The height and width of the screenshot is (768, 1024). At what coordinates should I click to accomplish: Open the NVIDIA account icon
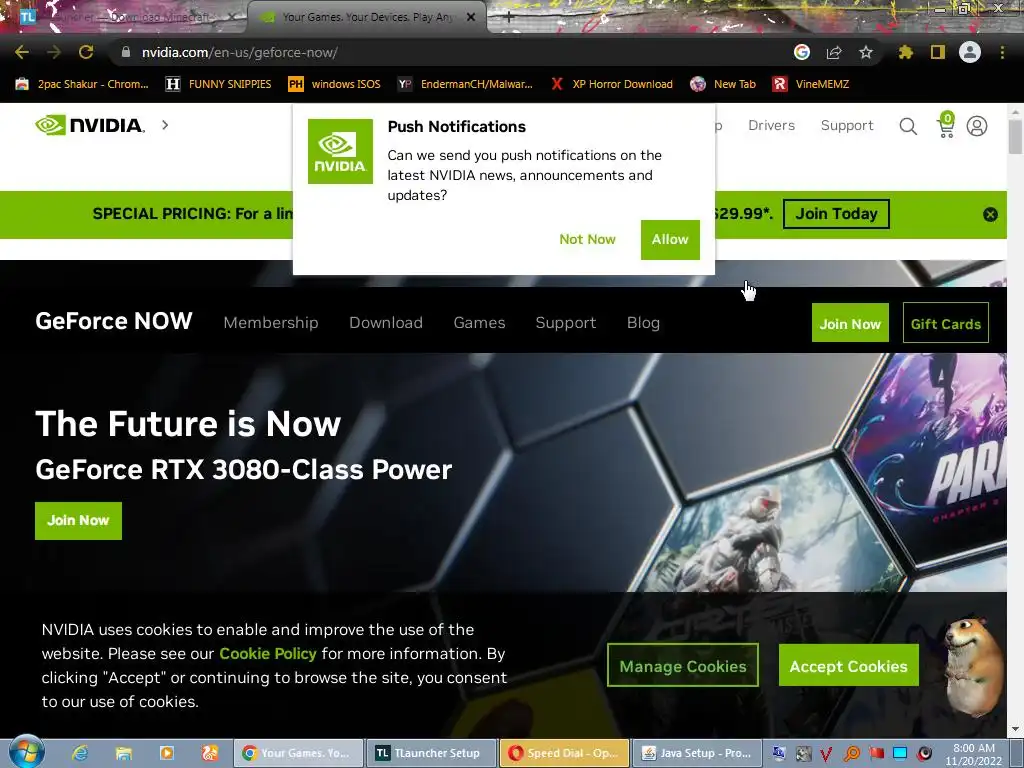pyautogui.click(x=977, y=126)
